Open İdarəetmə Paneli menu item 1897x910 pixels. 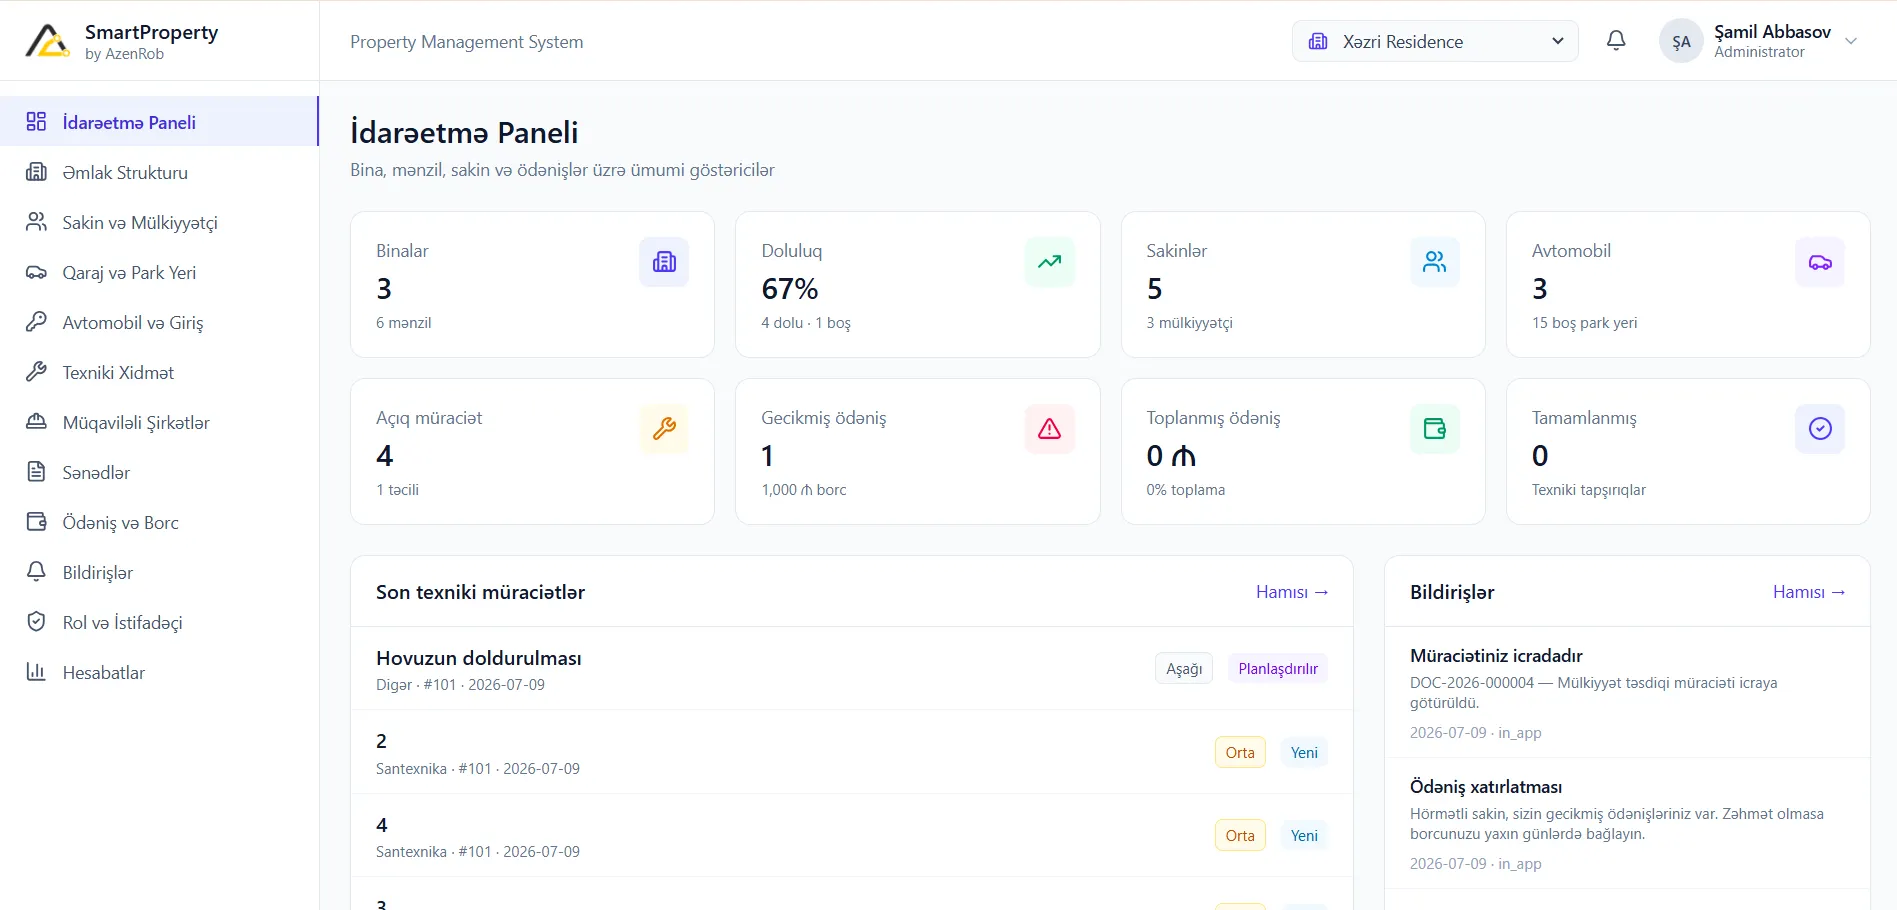(159, 122)
